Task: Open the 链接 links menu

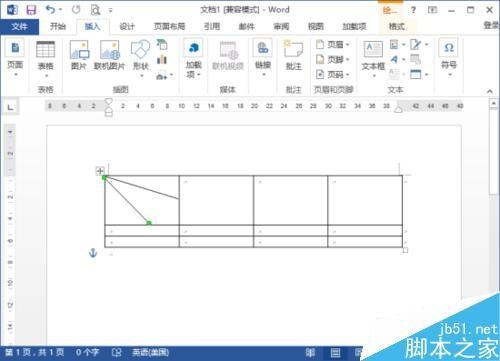Action: [x=263, y=58]
